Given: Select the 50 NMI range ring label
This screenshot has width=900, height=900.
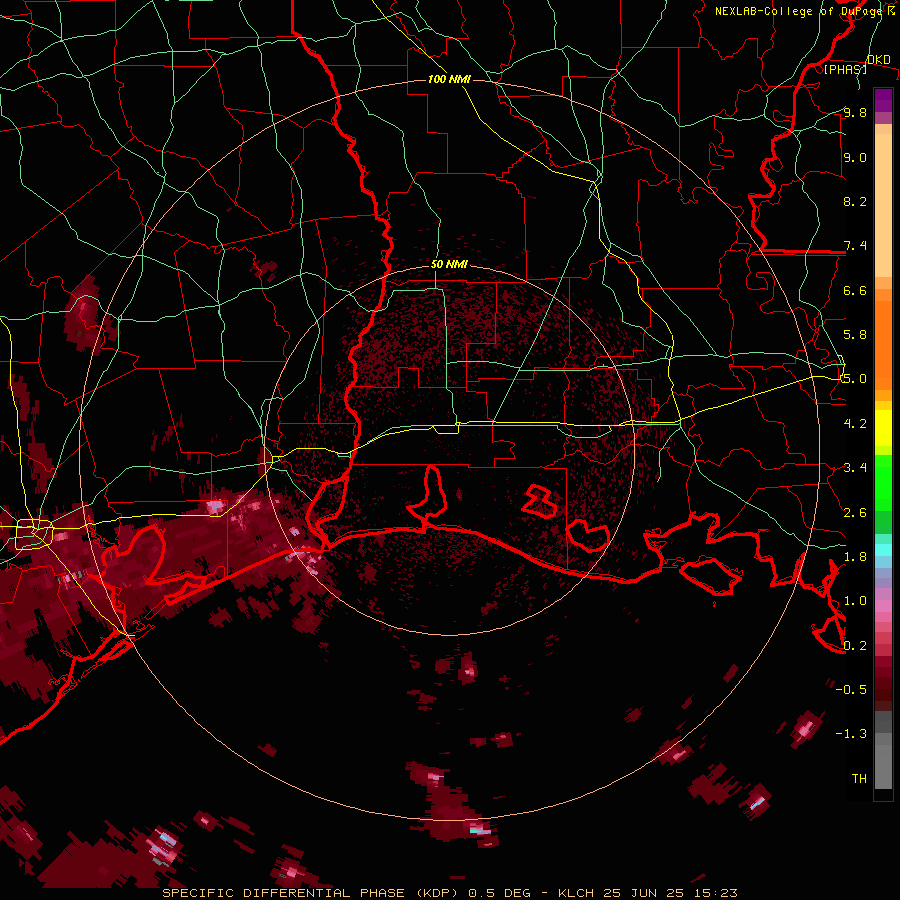Looking at the screenshot, I should (449, 264).
